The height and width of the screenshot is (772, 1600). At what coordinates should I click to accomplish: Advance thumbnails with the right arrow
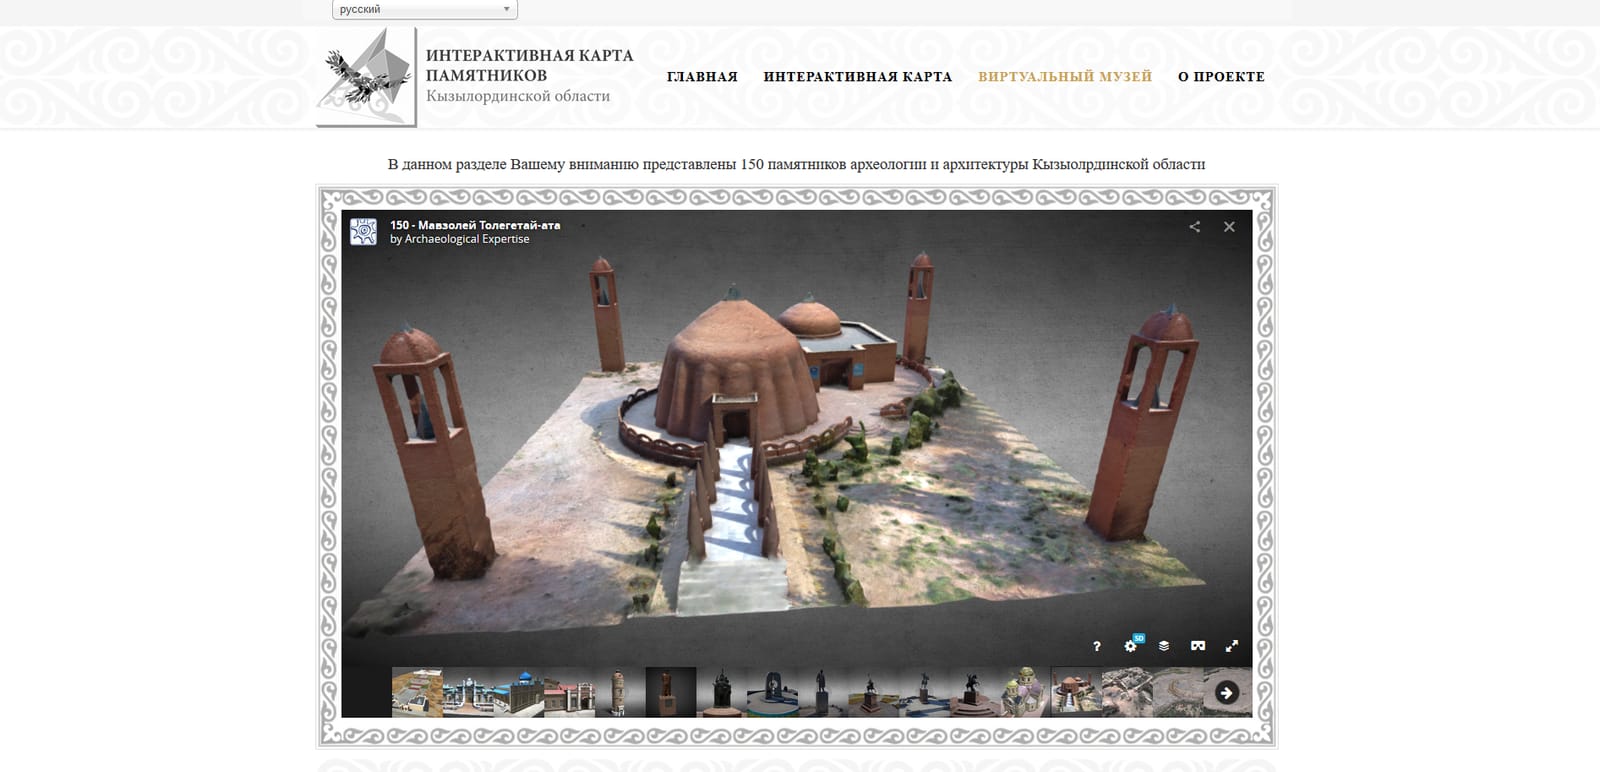pyautogui.click(x=1227, y=692)
